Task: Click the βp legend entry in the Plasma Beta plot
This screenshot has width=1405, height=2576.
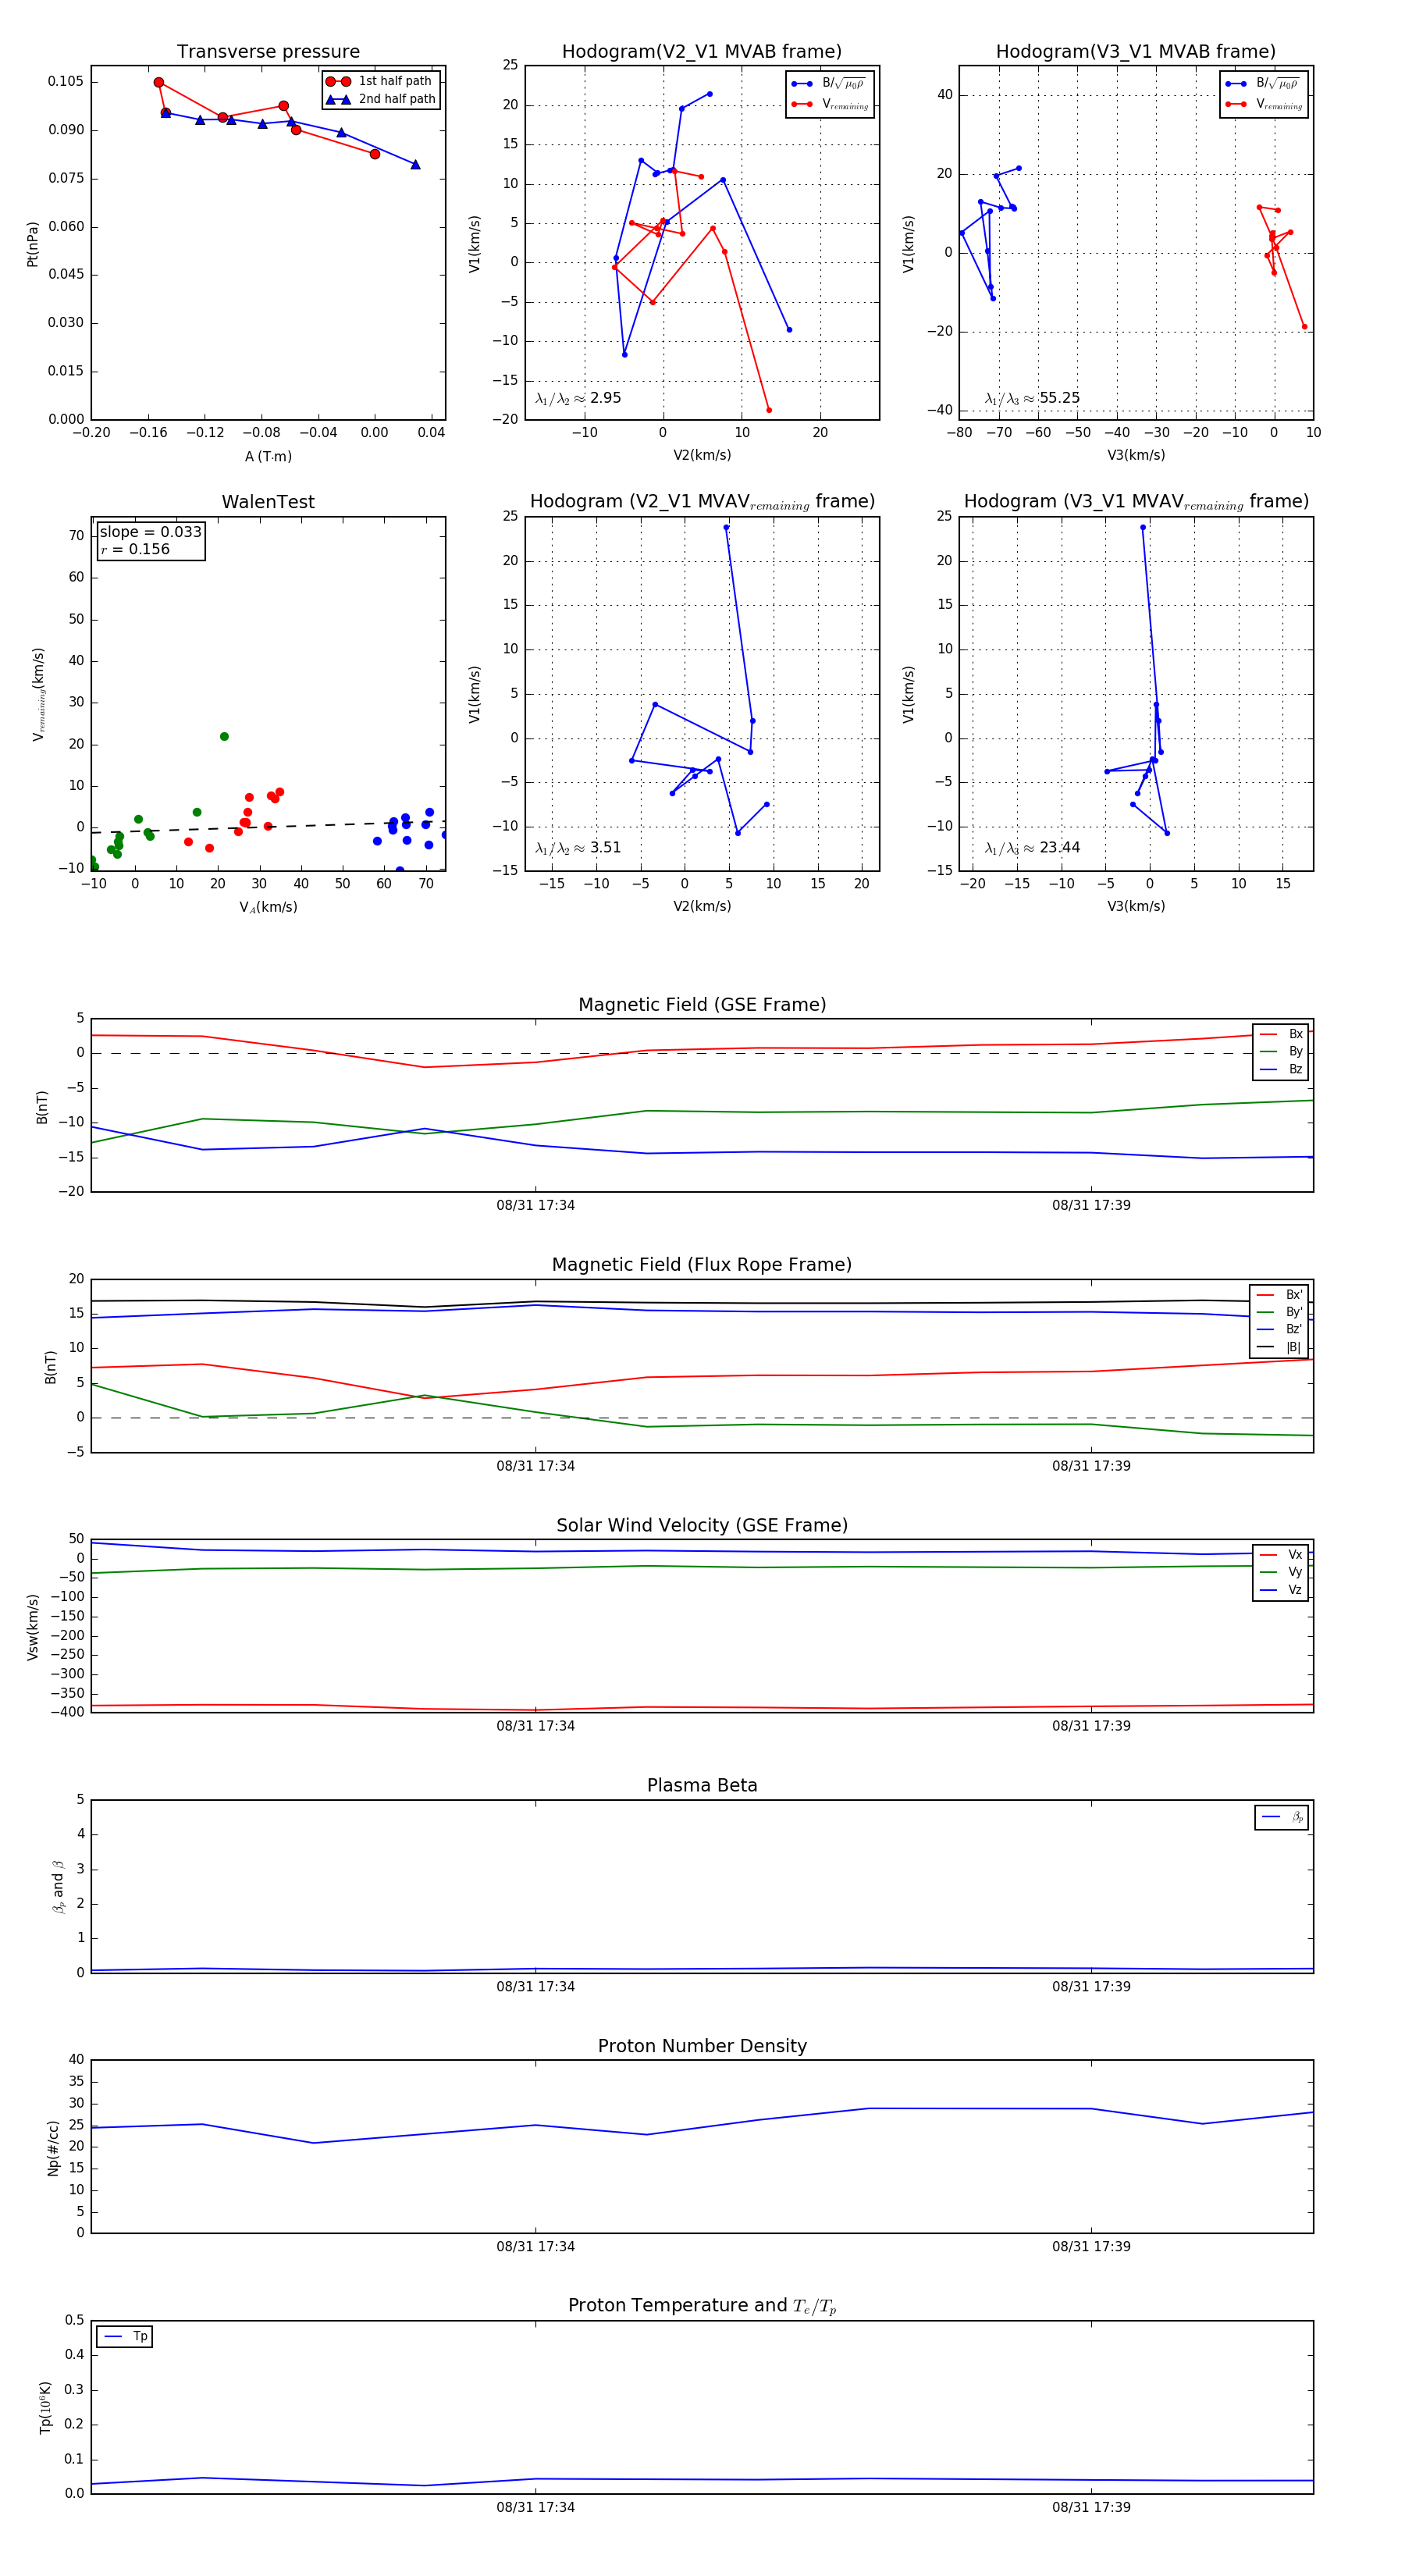Action: 1283,1817
